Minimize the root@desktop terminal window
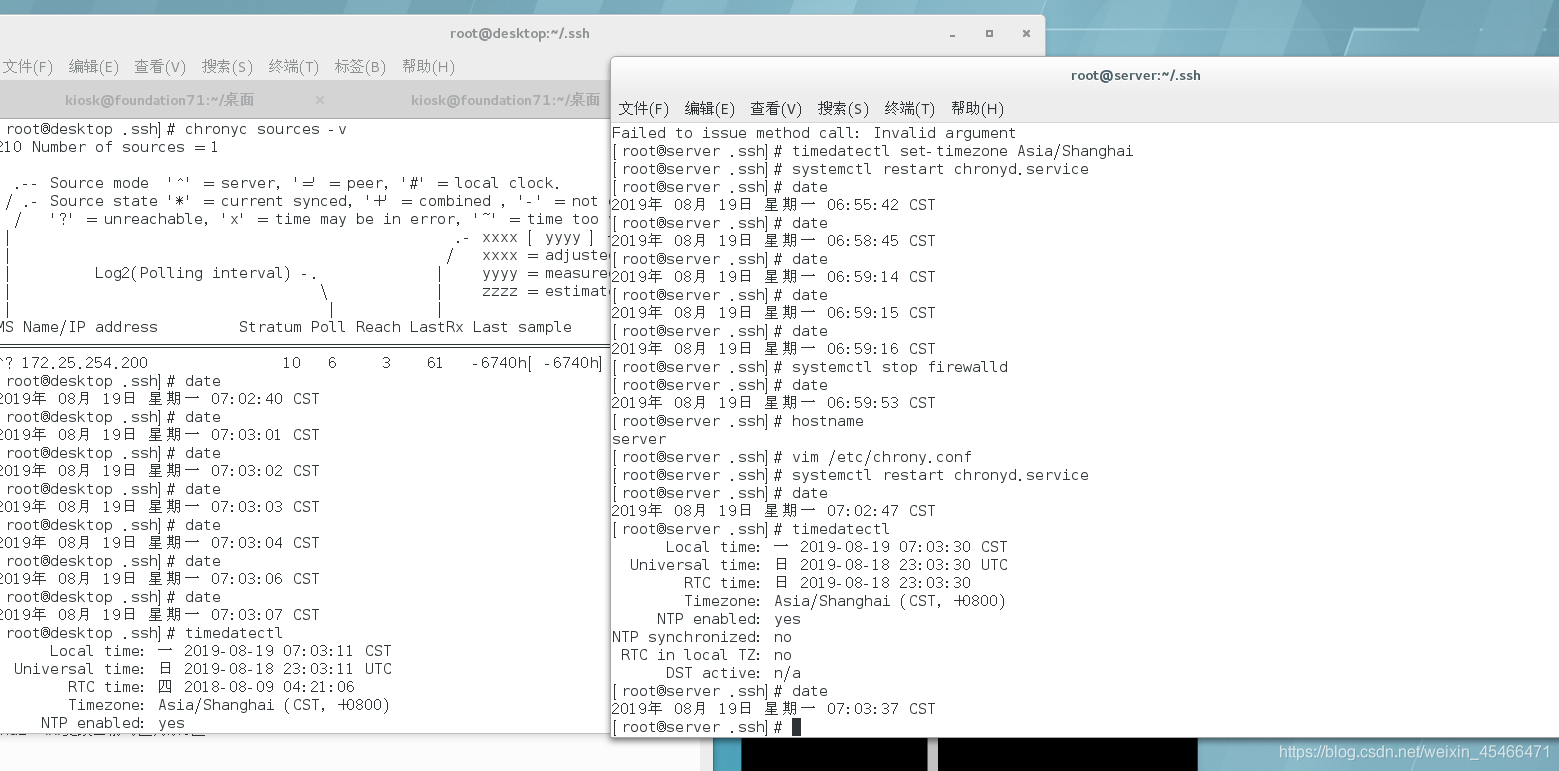The height and width of the screenshot is (771, 1559). click(x=953, y=33)
